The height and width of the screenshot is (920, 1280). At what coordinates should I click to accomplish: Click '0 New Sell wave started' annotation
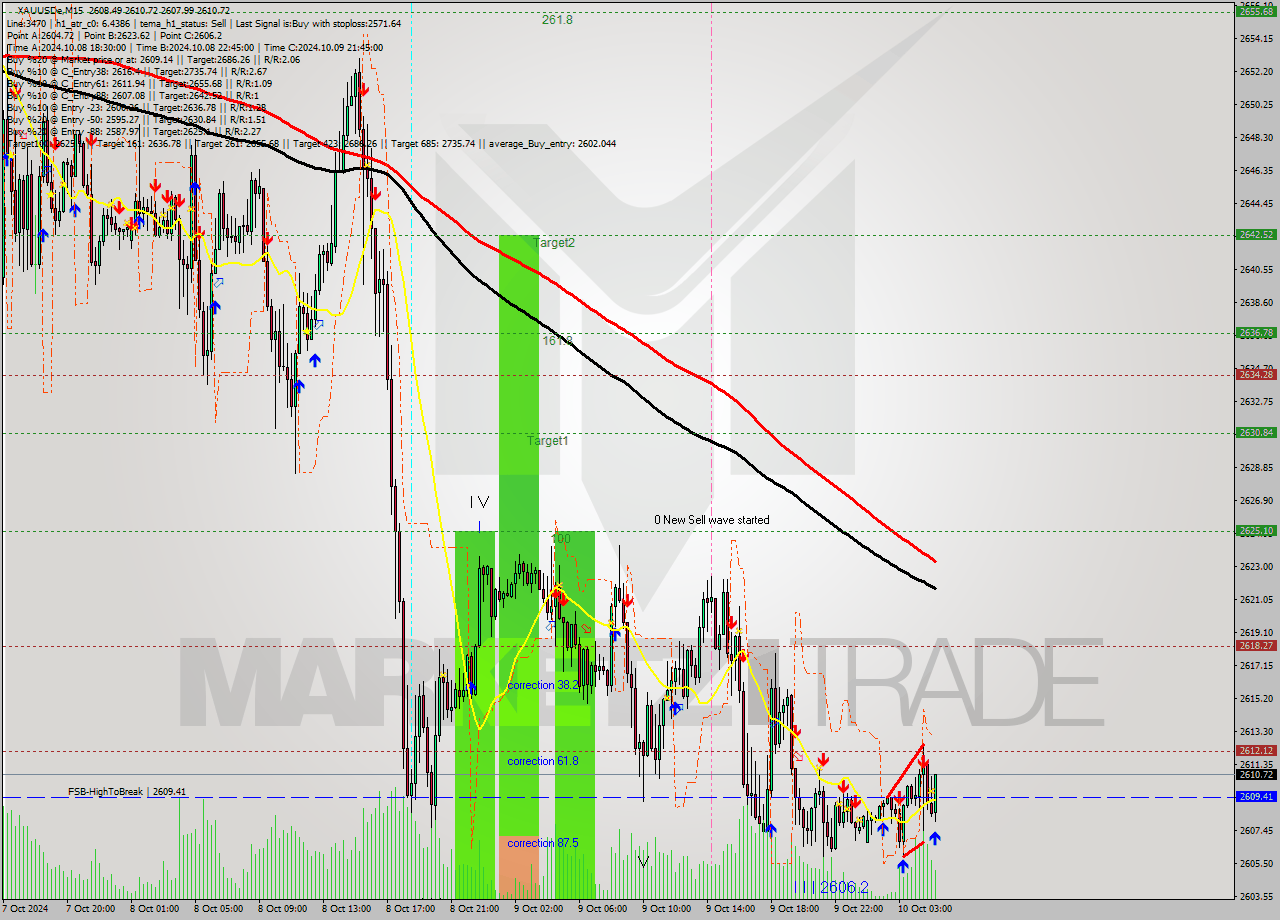click(712, 520)
